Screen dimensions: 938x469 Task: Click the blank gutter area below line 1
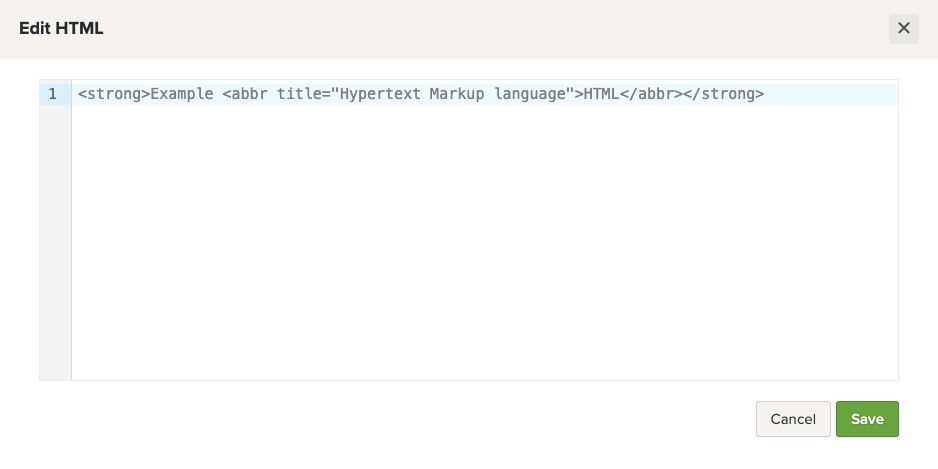pos(55,240)
